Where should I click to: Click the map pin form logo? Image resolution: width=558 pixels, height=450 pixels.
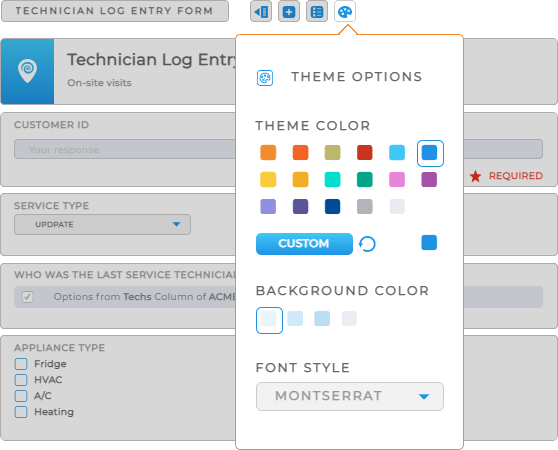(x=27, y=71)
